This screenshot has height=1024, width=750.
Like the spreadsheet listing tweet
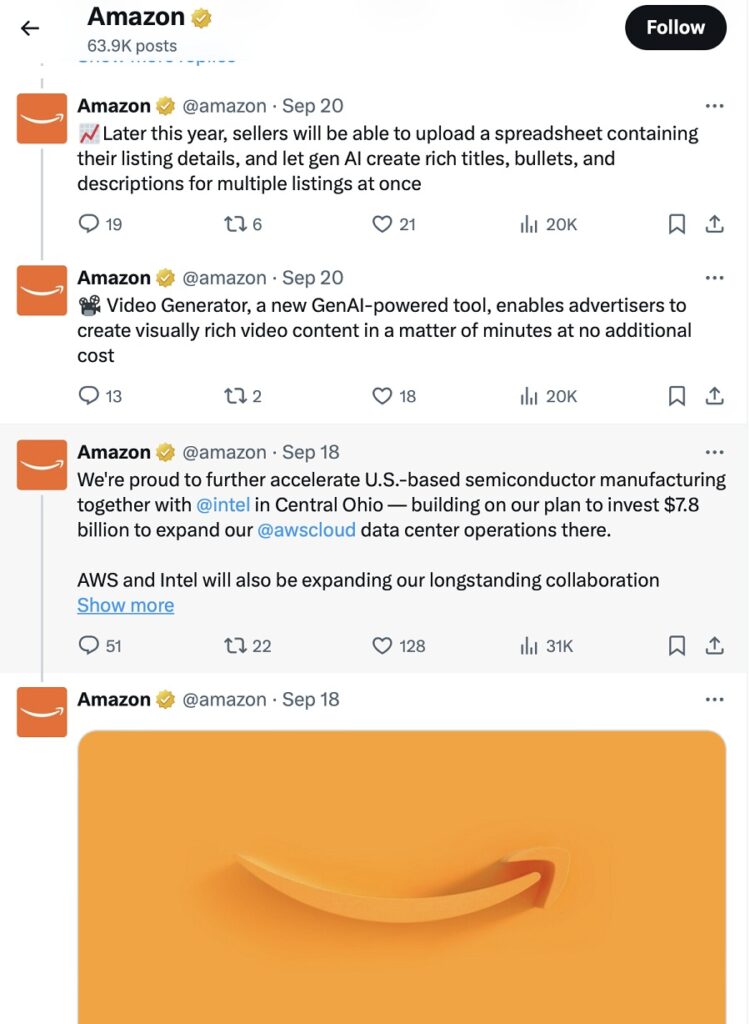pos(382,225)
